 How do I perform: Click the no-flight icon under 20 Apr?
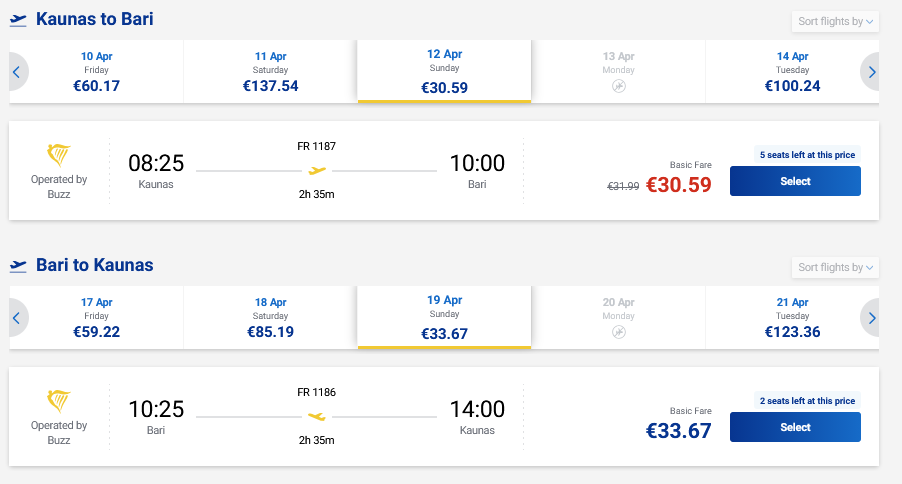619,333
